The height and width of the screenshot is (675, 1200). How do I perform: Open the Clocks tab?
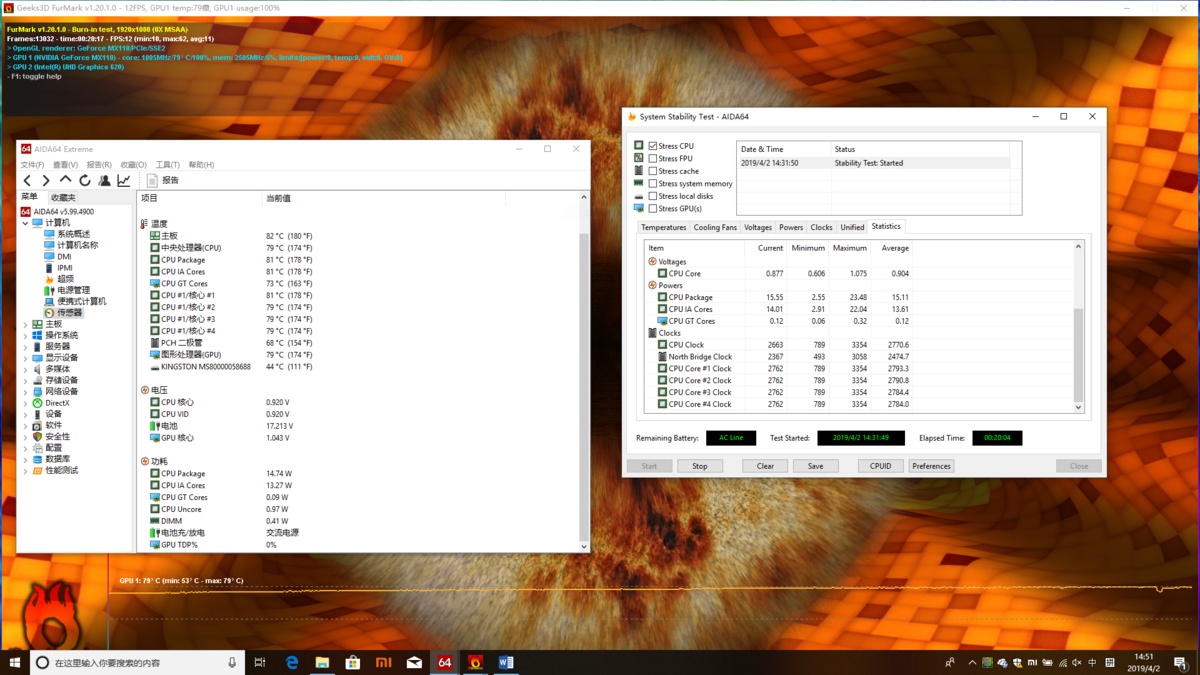click(x=821, y=227)
